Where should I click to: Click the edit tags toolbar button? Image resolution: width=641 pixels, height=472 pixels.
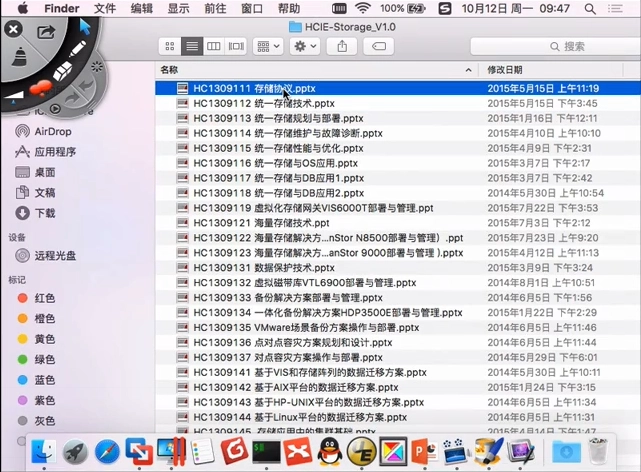(x=379, y=46)
